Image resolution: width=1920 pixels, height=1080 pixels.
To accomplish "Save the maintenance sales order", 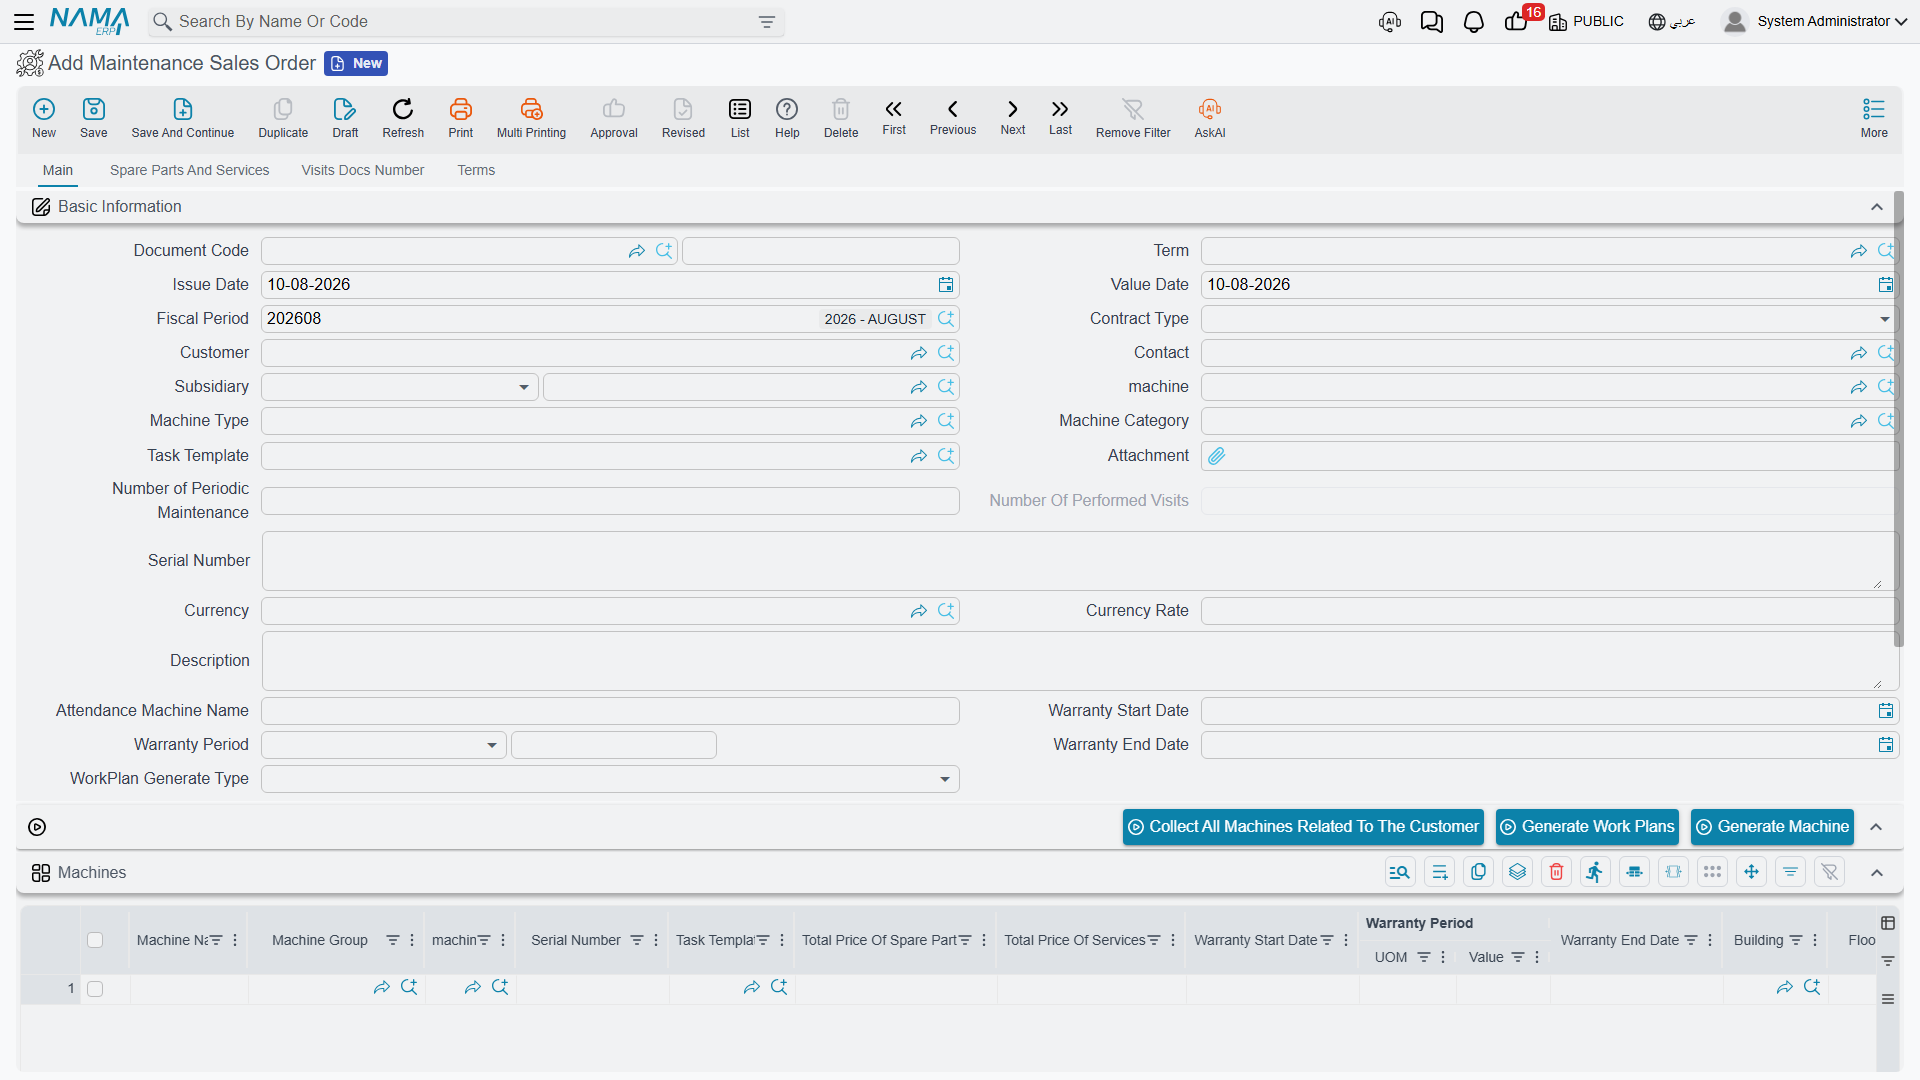I will [94, 118].
